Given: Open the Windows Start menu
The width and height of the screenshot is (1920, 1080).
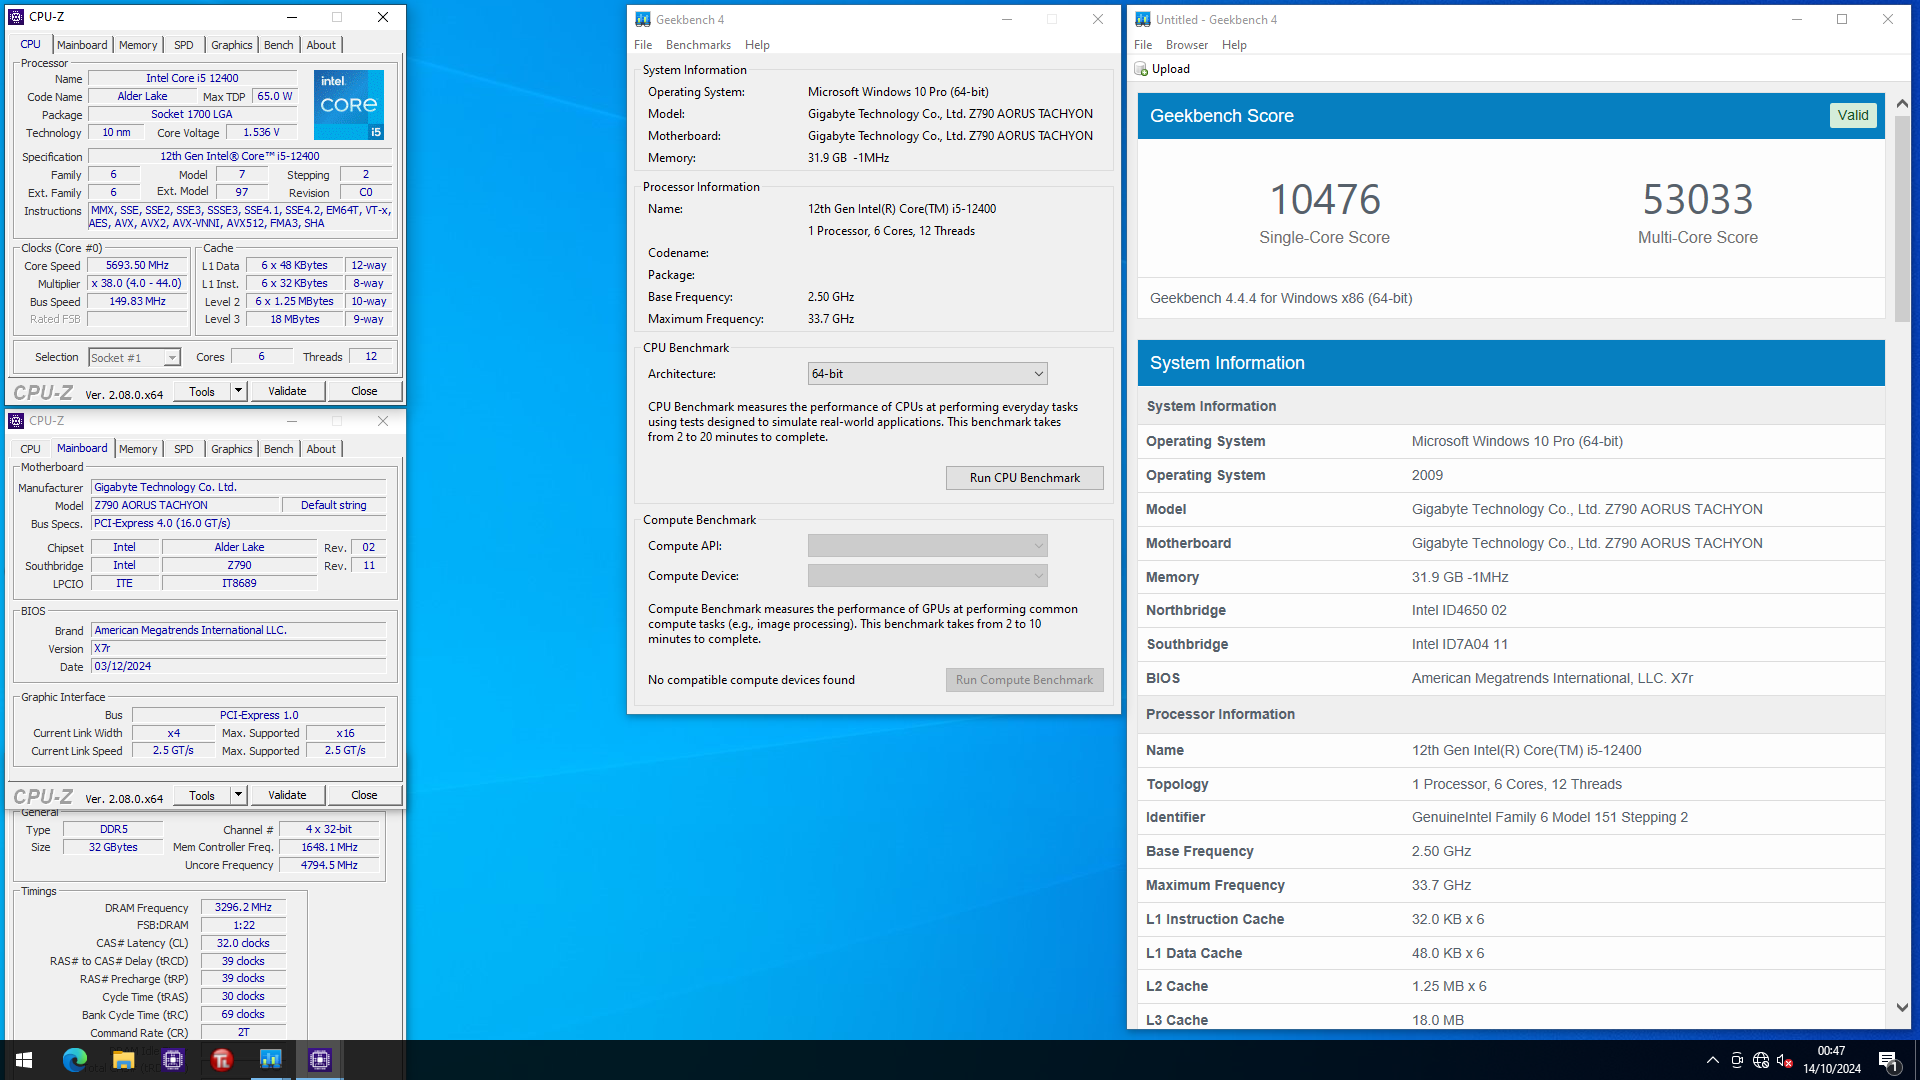Looking at the screenshot, I should coord(24,1060).
